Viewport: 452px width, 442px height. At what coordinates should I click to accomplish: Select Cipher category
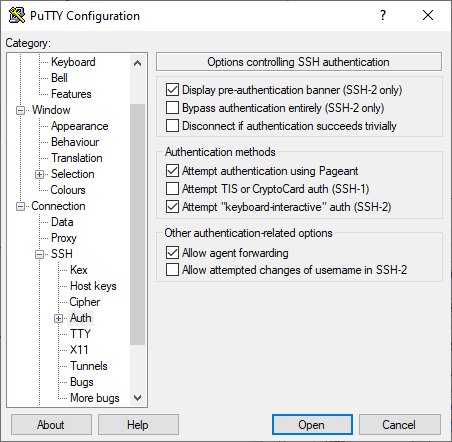85,302
